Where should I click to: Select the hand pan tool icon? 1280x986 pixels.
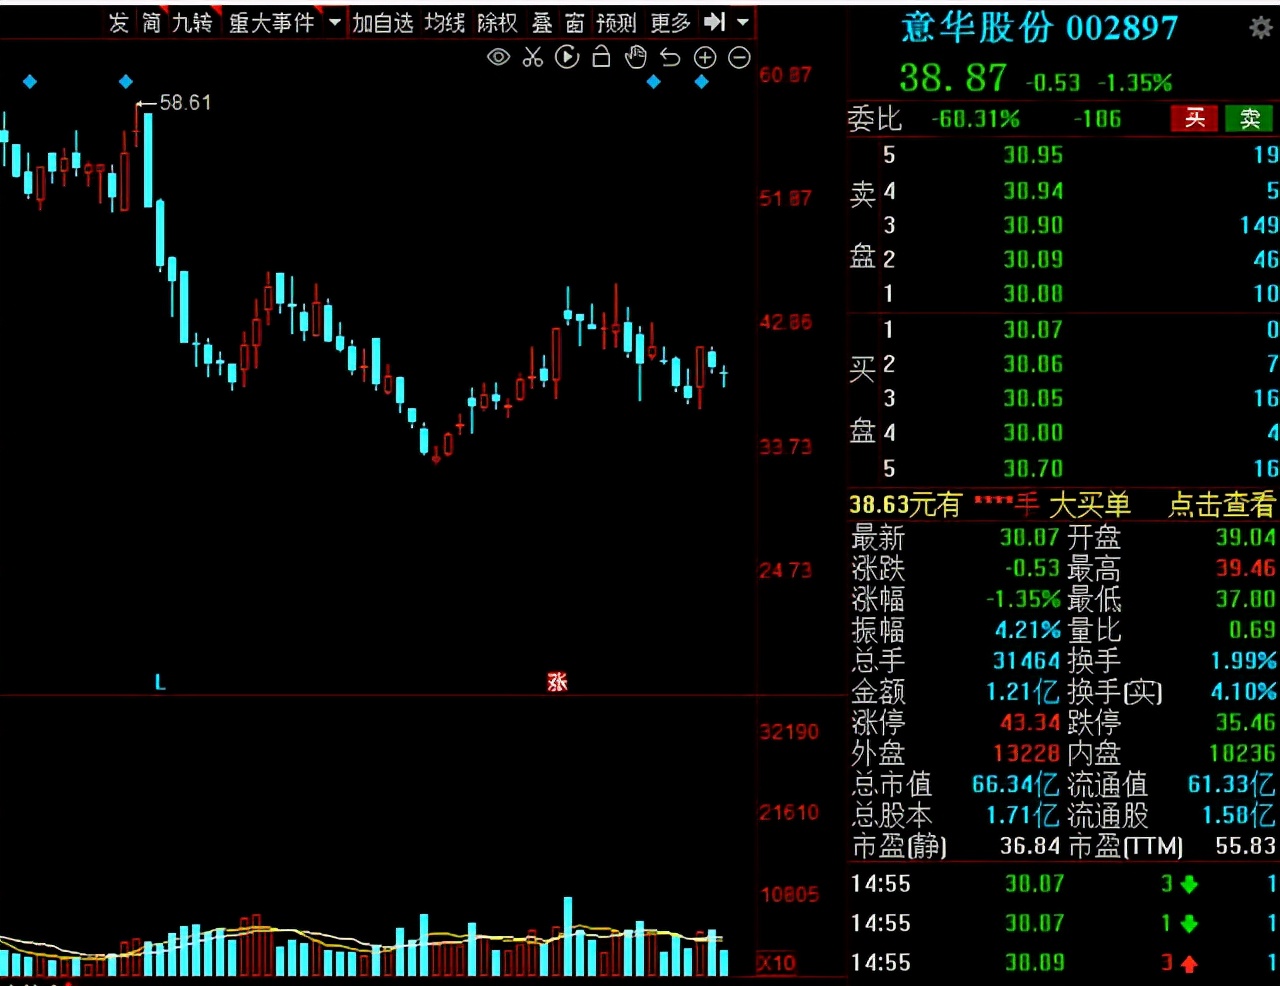point(636,57)
